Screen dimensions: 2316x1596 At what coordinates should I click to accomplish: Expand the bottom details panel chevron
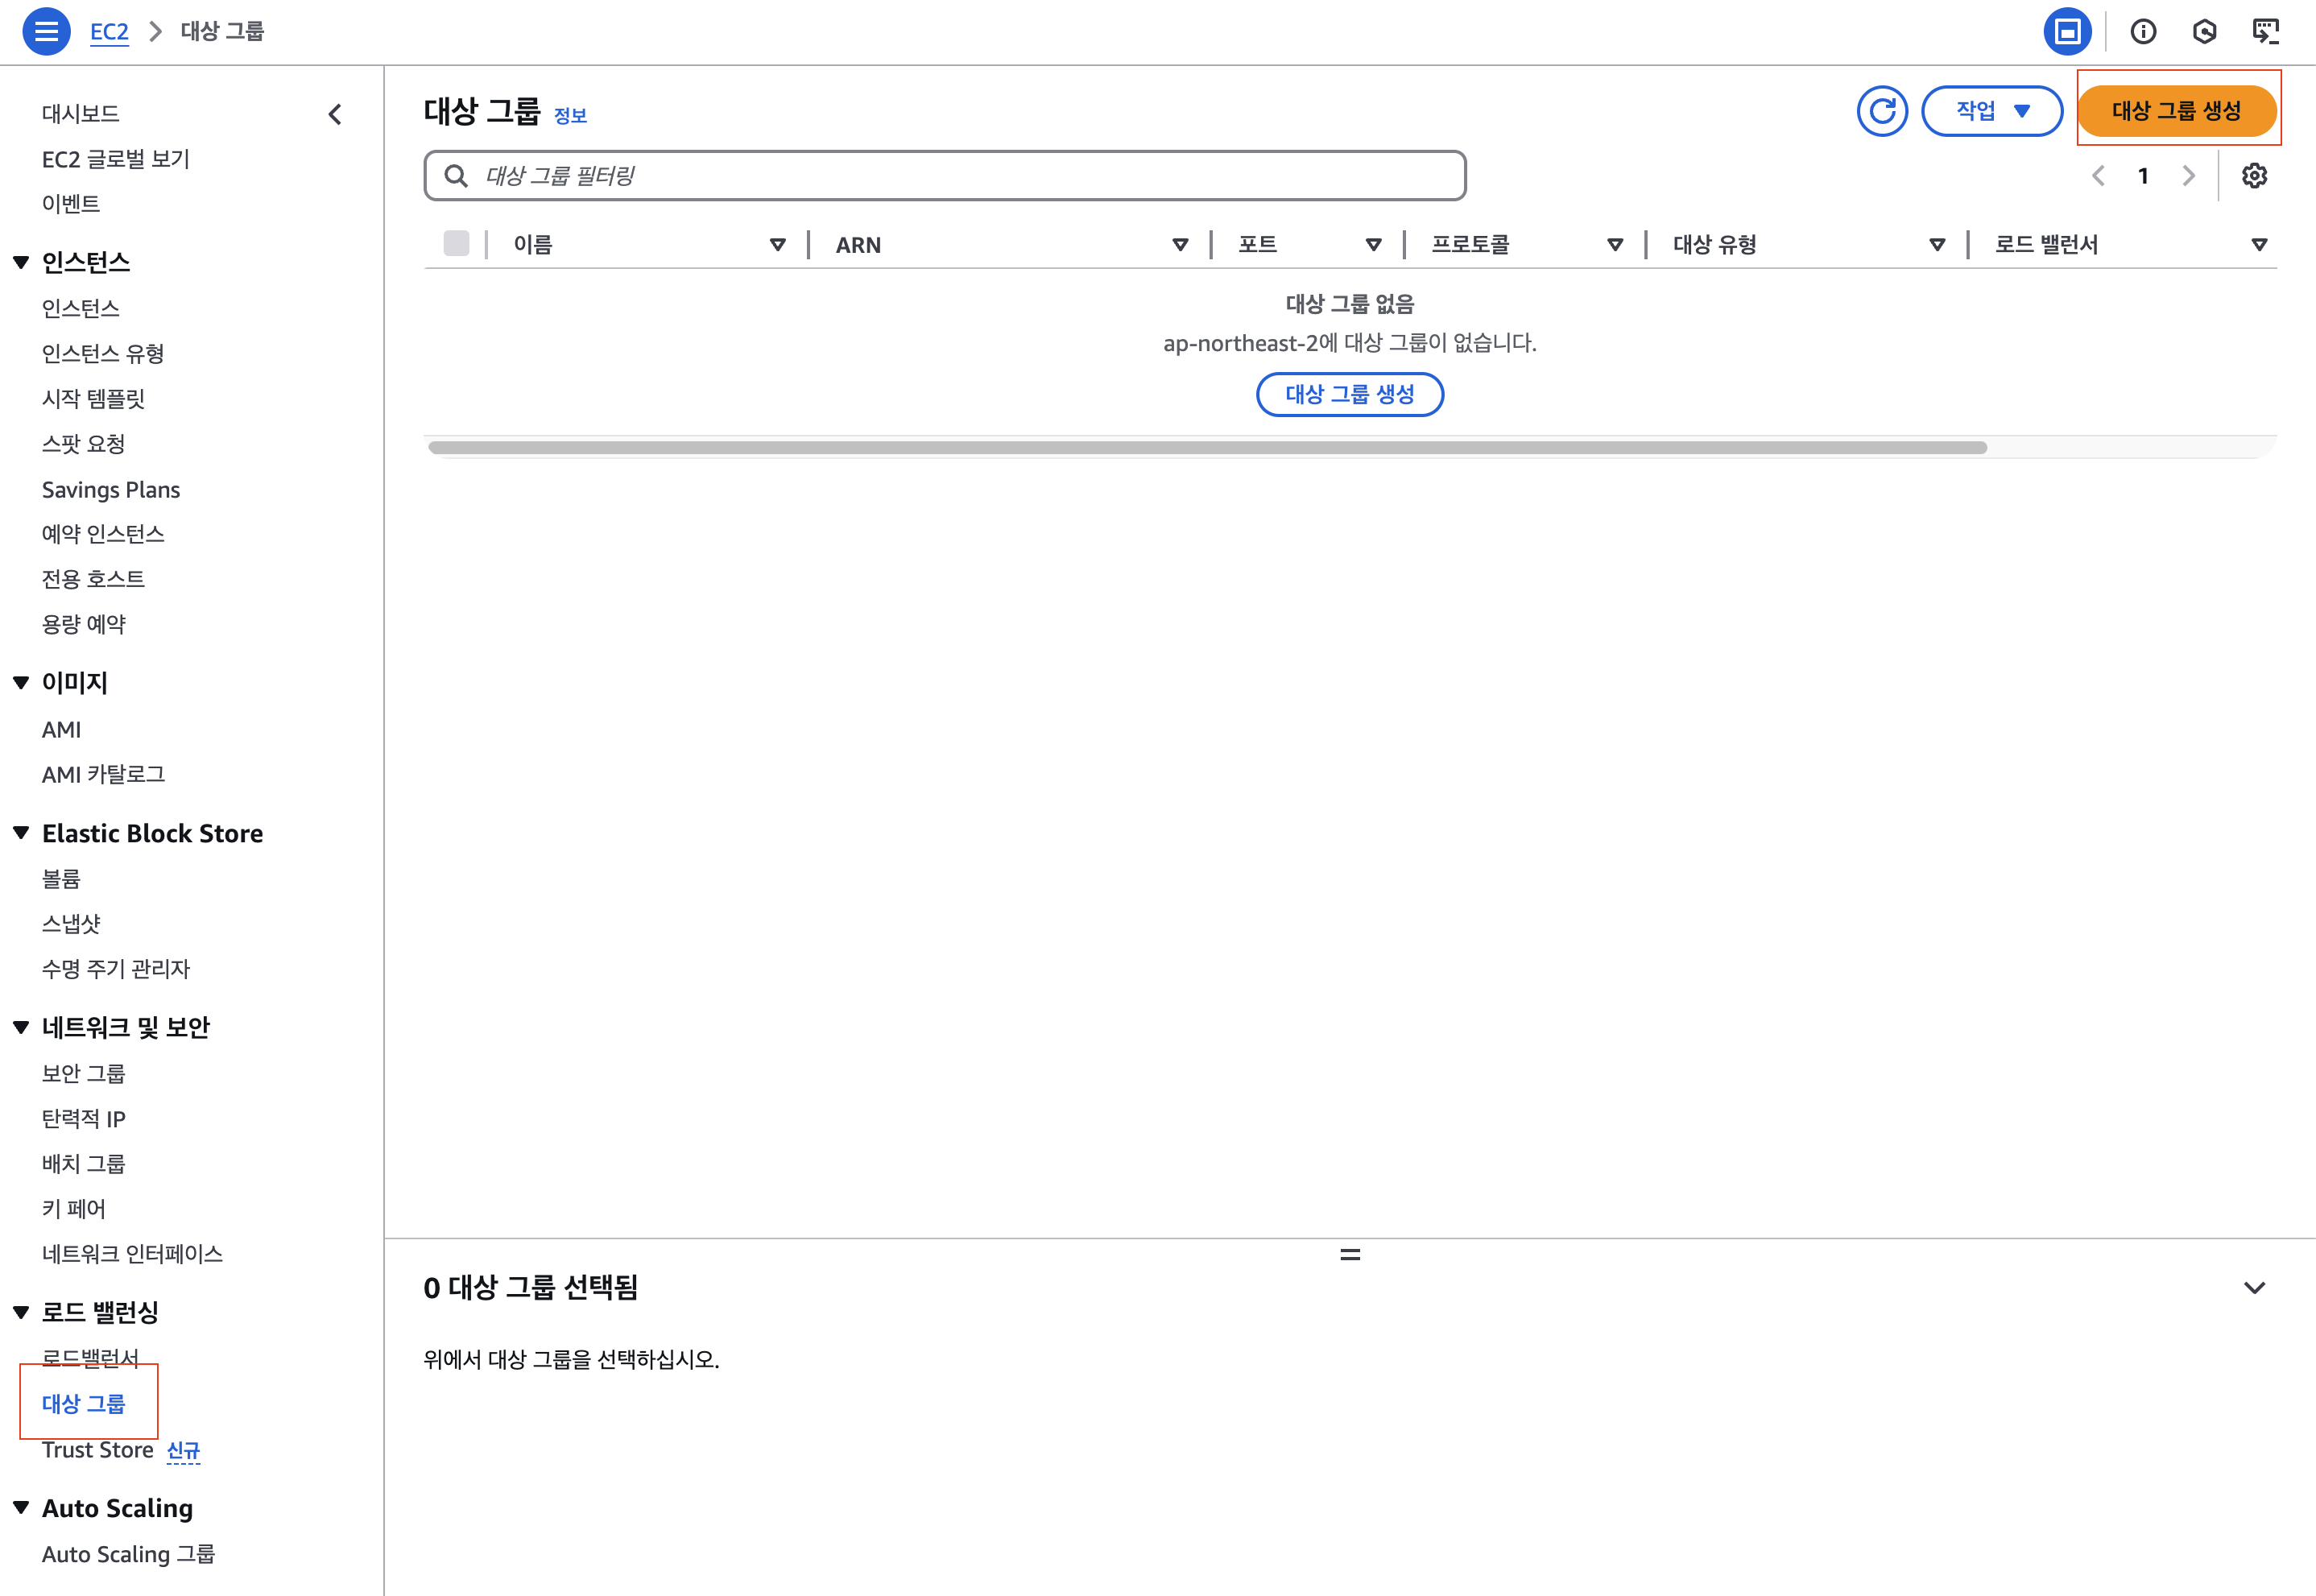click(x=2254, y=1288)
